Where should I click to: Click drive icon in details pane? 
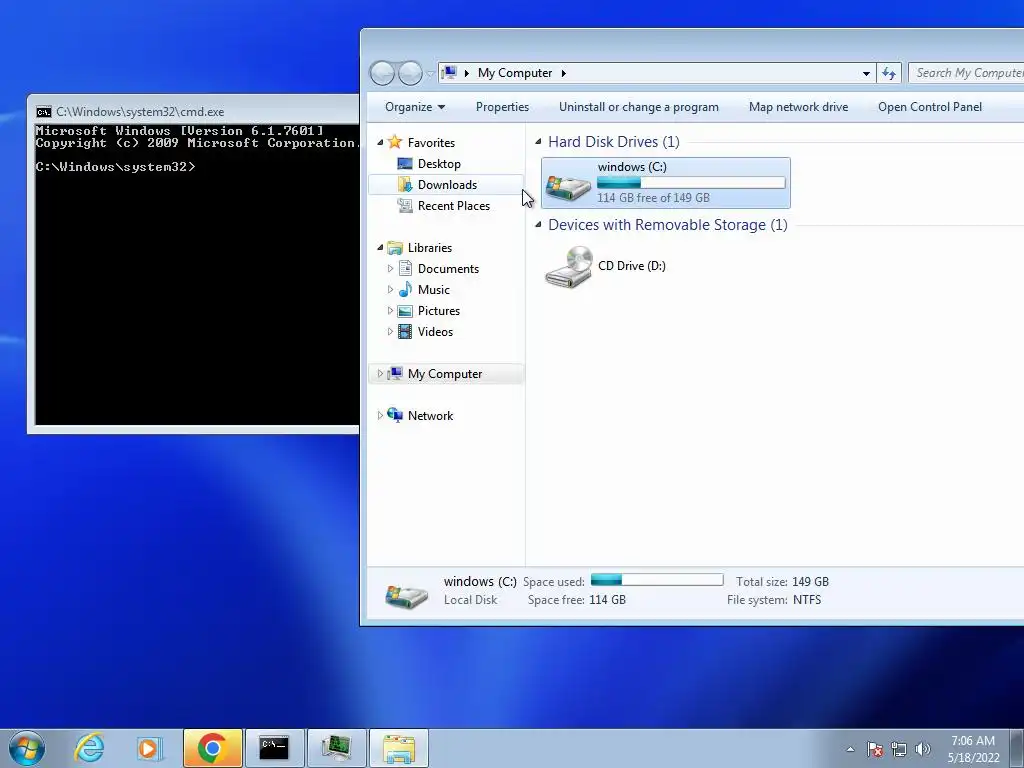[x=406, y=594]
